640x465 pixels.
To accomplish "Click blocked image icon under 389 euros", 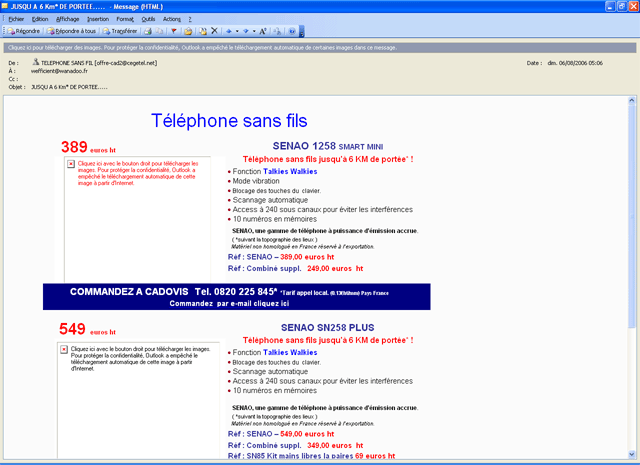I will (71, 164).
